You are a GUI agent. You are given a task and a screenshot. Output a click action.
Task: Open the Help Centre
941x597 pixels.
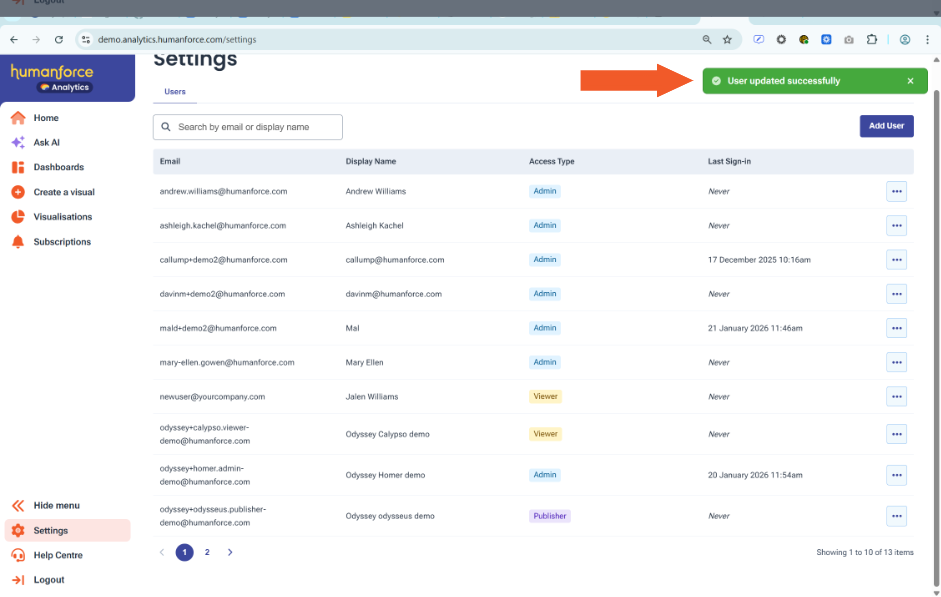tap(58, 555)
